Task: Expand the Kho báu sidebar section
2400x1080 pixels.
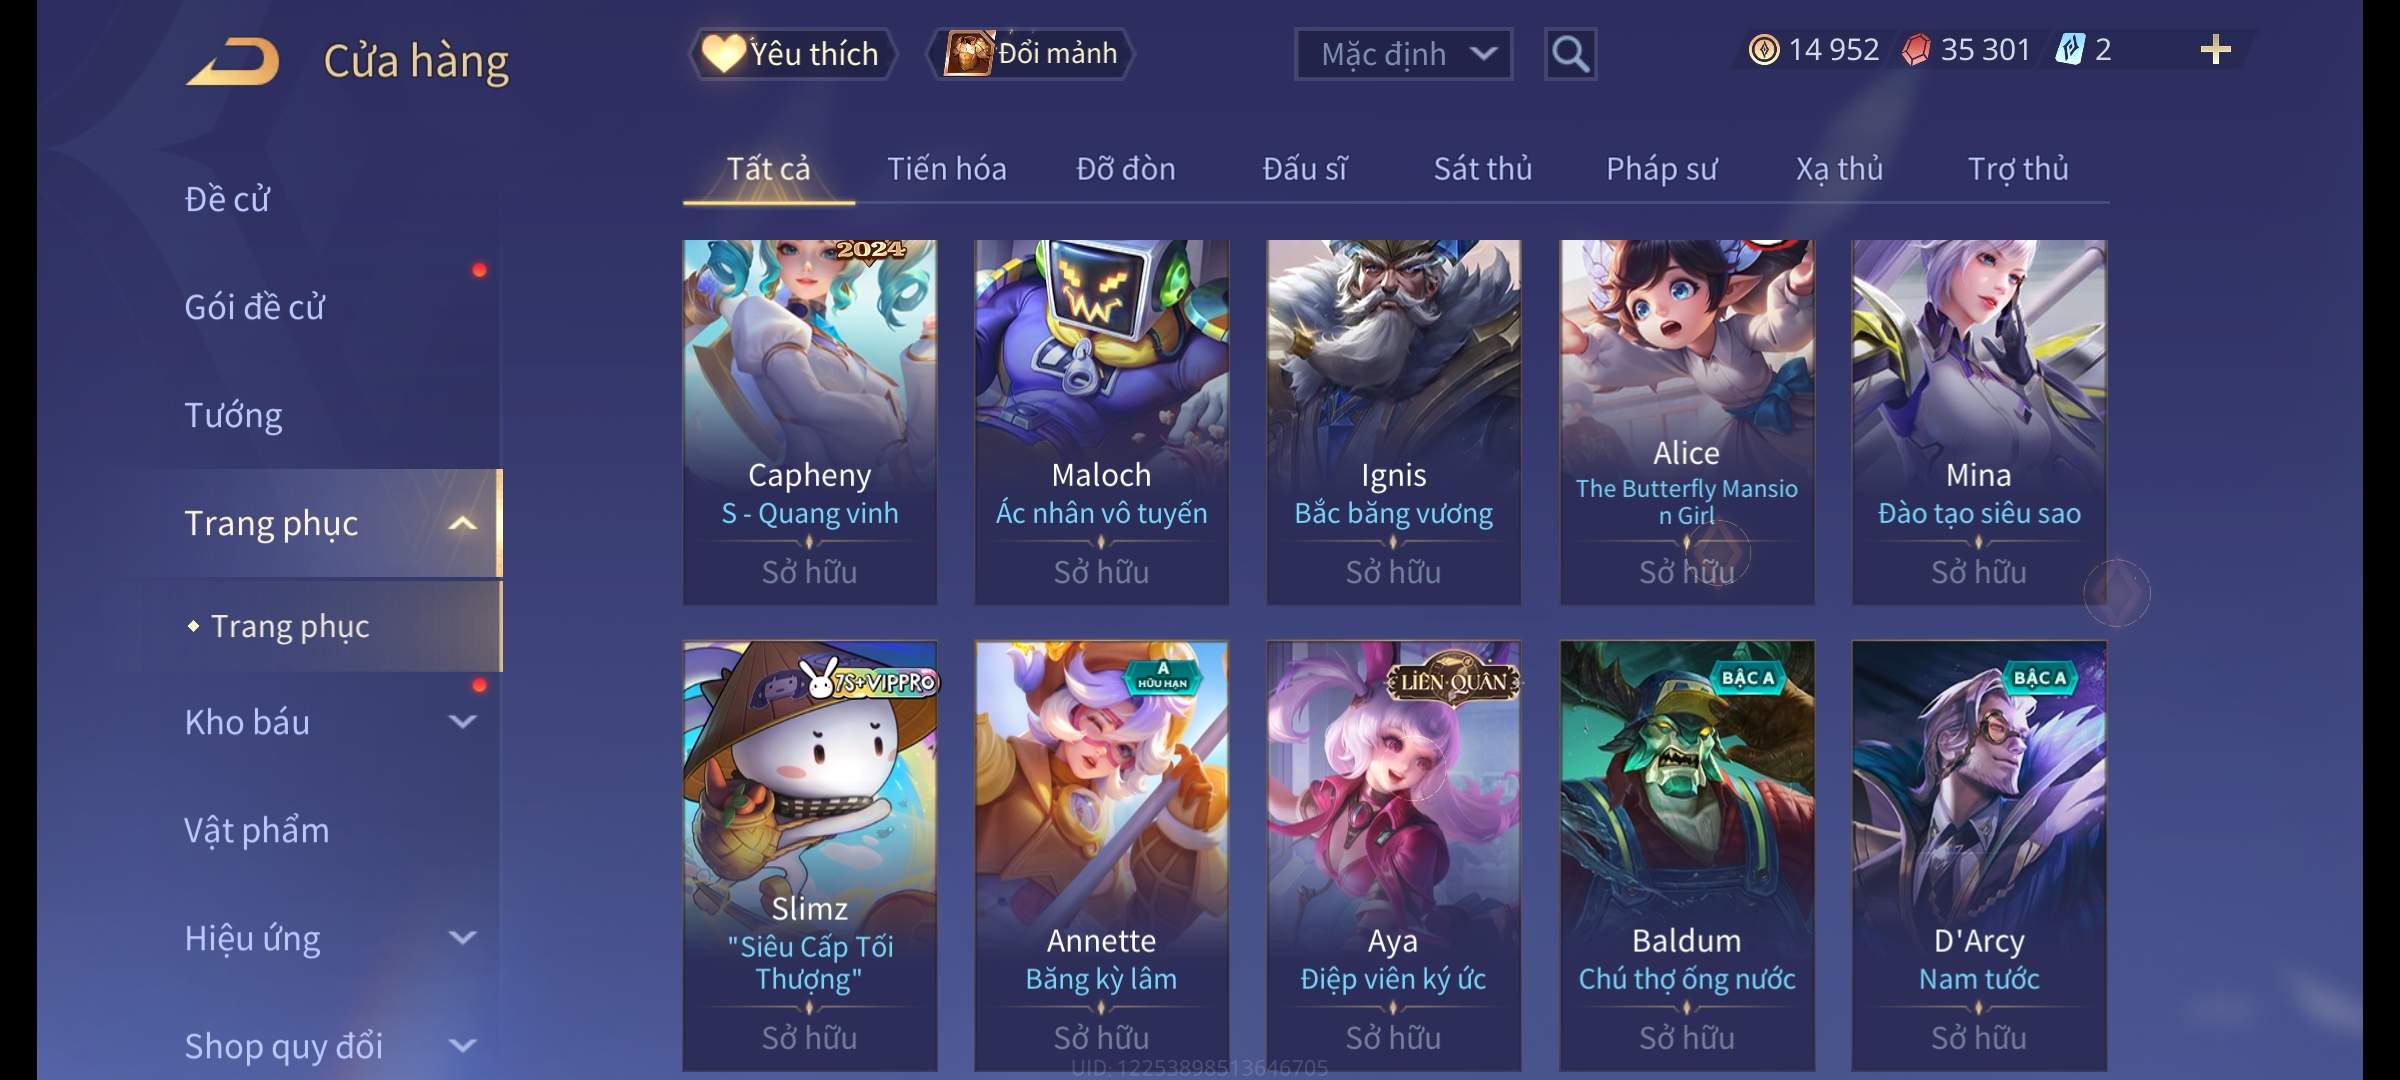Action: click(462, 722)
